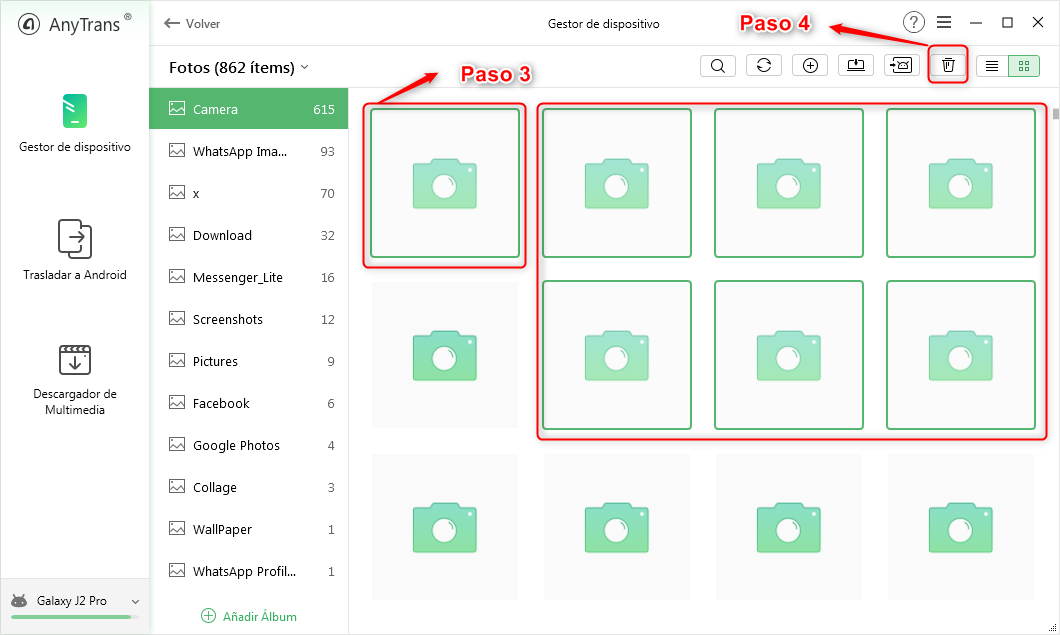Image resolution: width=1060 pixels, height=635 pixels.
Task: Refresh the photo list
Action: tap(763, 65)
